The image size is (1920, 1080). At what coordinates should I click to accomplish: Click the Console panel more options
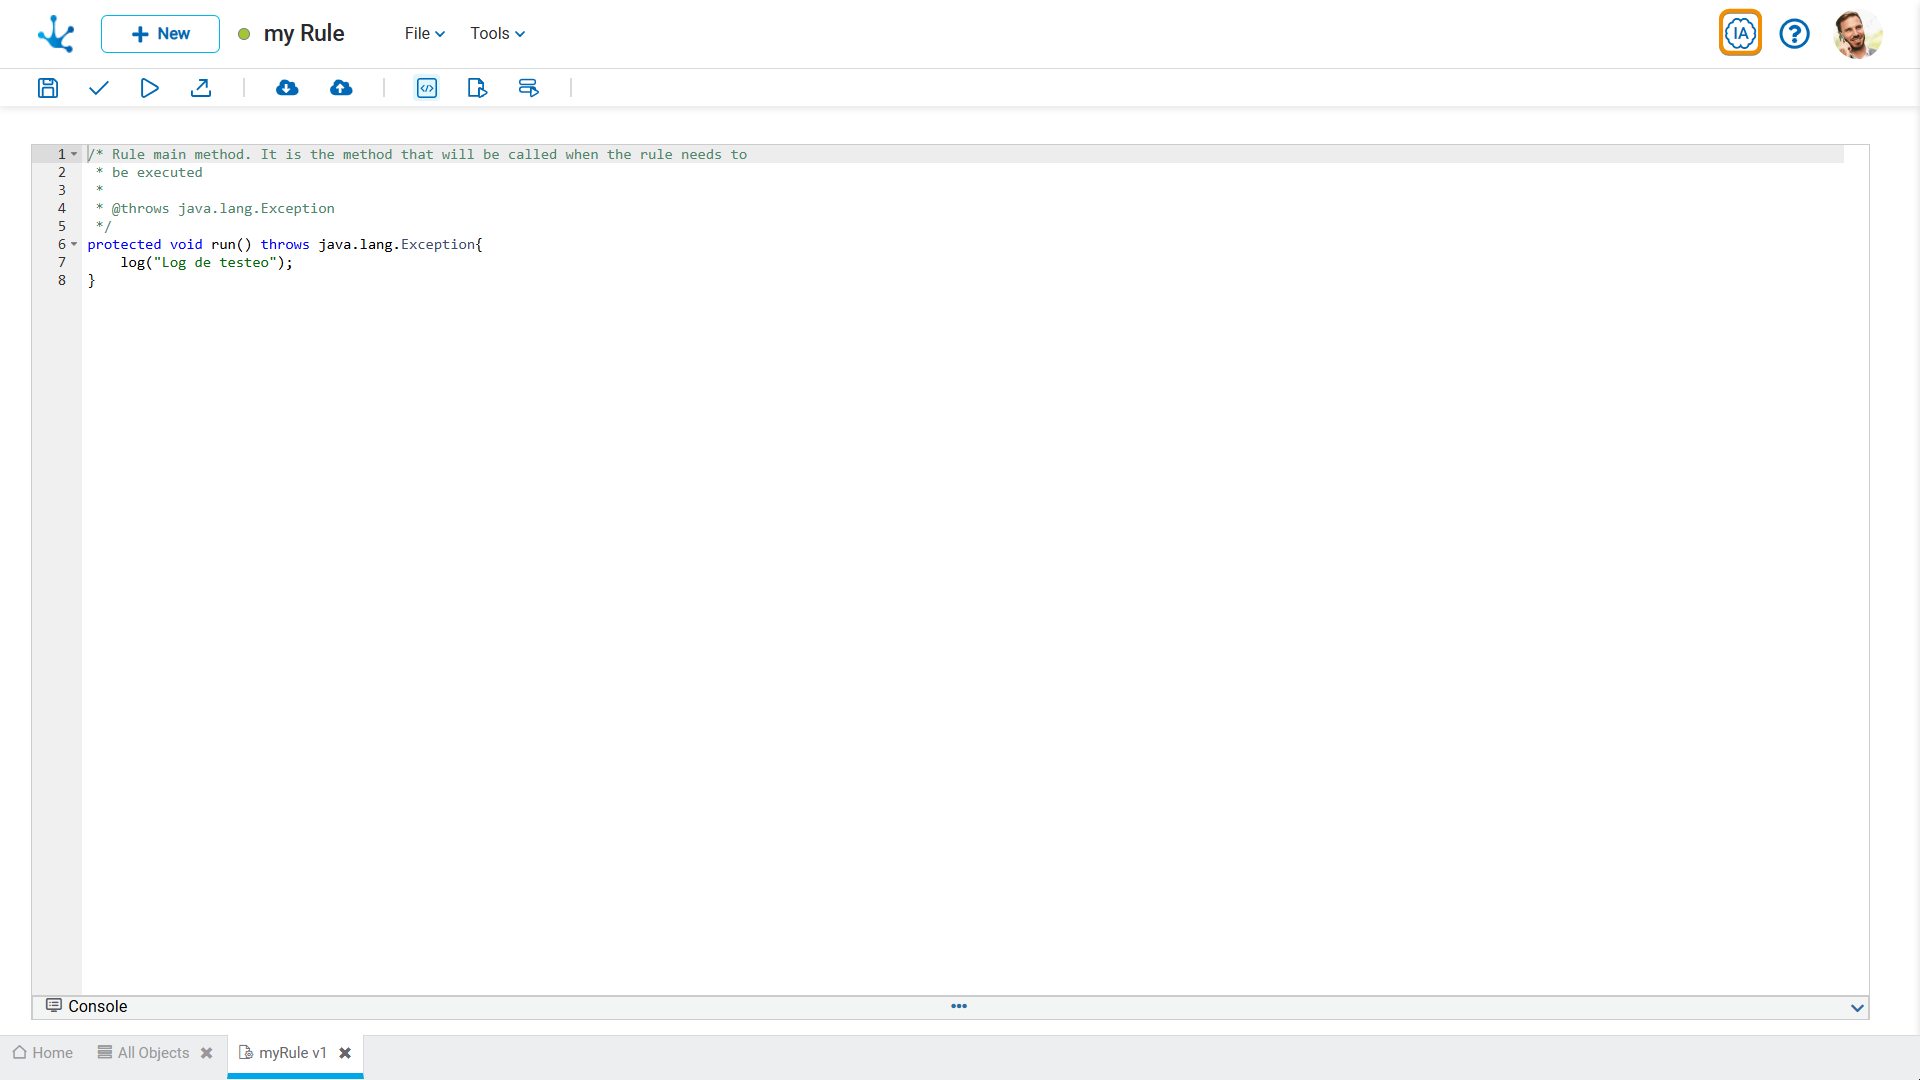tap(959, 1006)
